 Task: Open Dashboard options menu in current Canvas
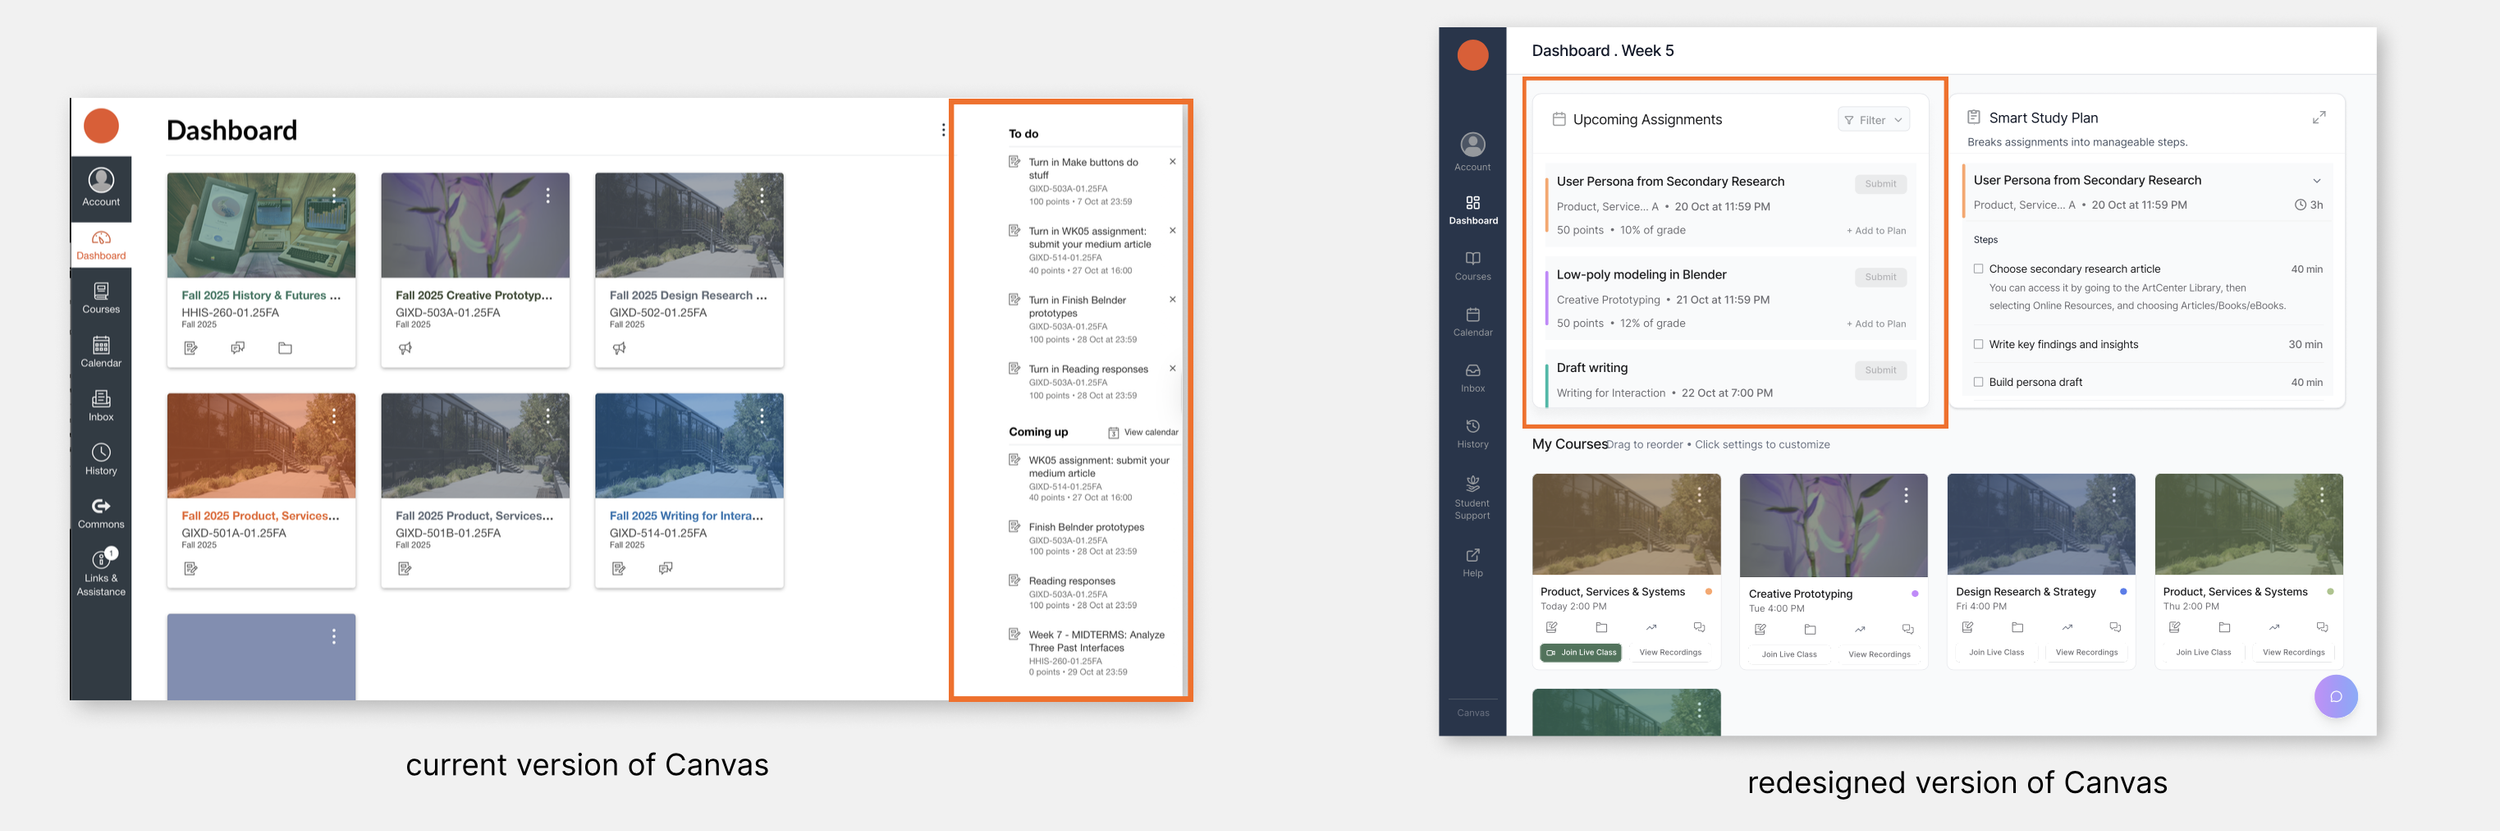click(x=943, y=130)
